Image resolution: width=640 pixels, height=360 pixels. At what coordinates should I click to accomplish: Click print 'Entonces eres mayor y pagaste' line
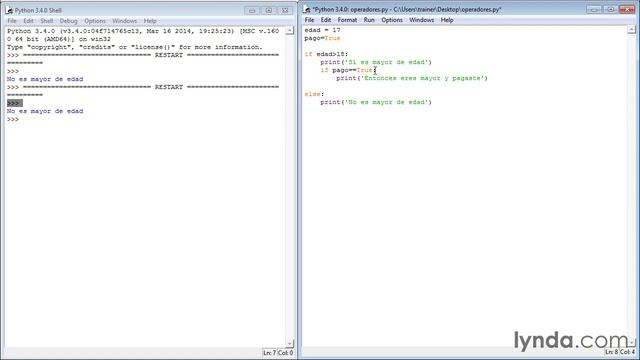pyautogui.click(x=412, y=78)
